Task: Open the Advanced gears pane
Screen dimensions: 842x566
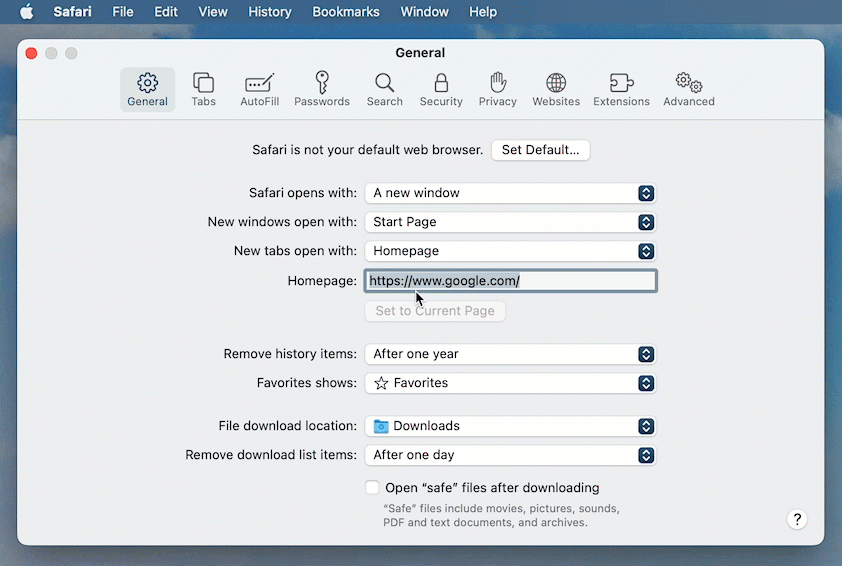Action: click(688, 90)
